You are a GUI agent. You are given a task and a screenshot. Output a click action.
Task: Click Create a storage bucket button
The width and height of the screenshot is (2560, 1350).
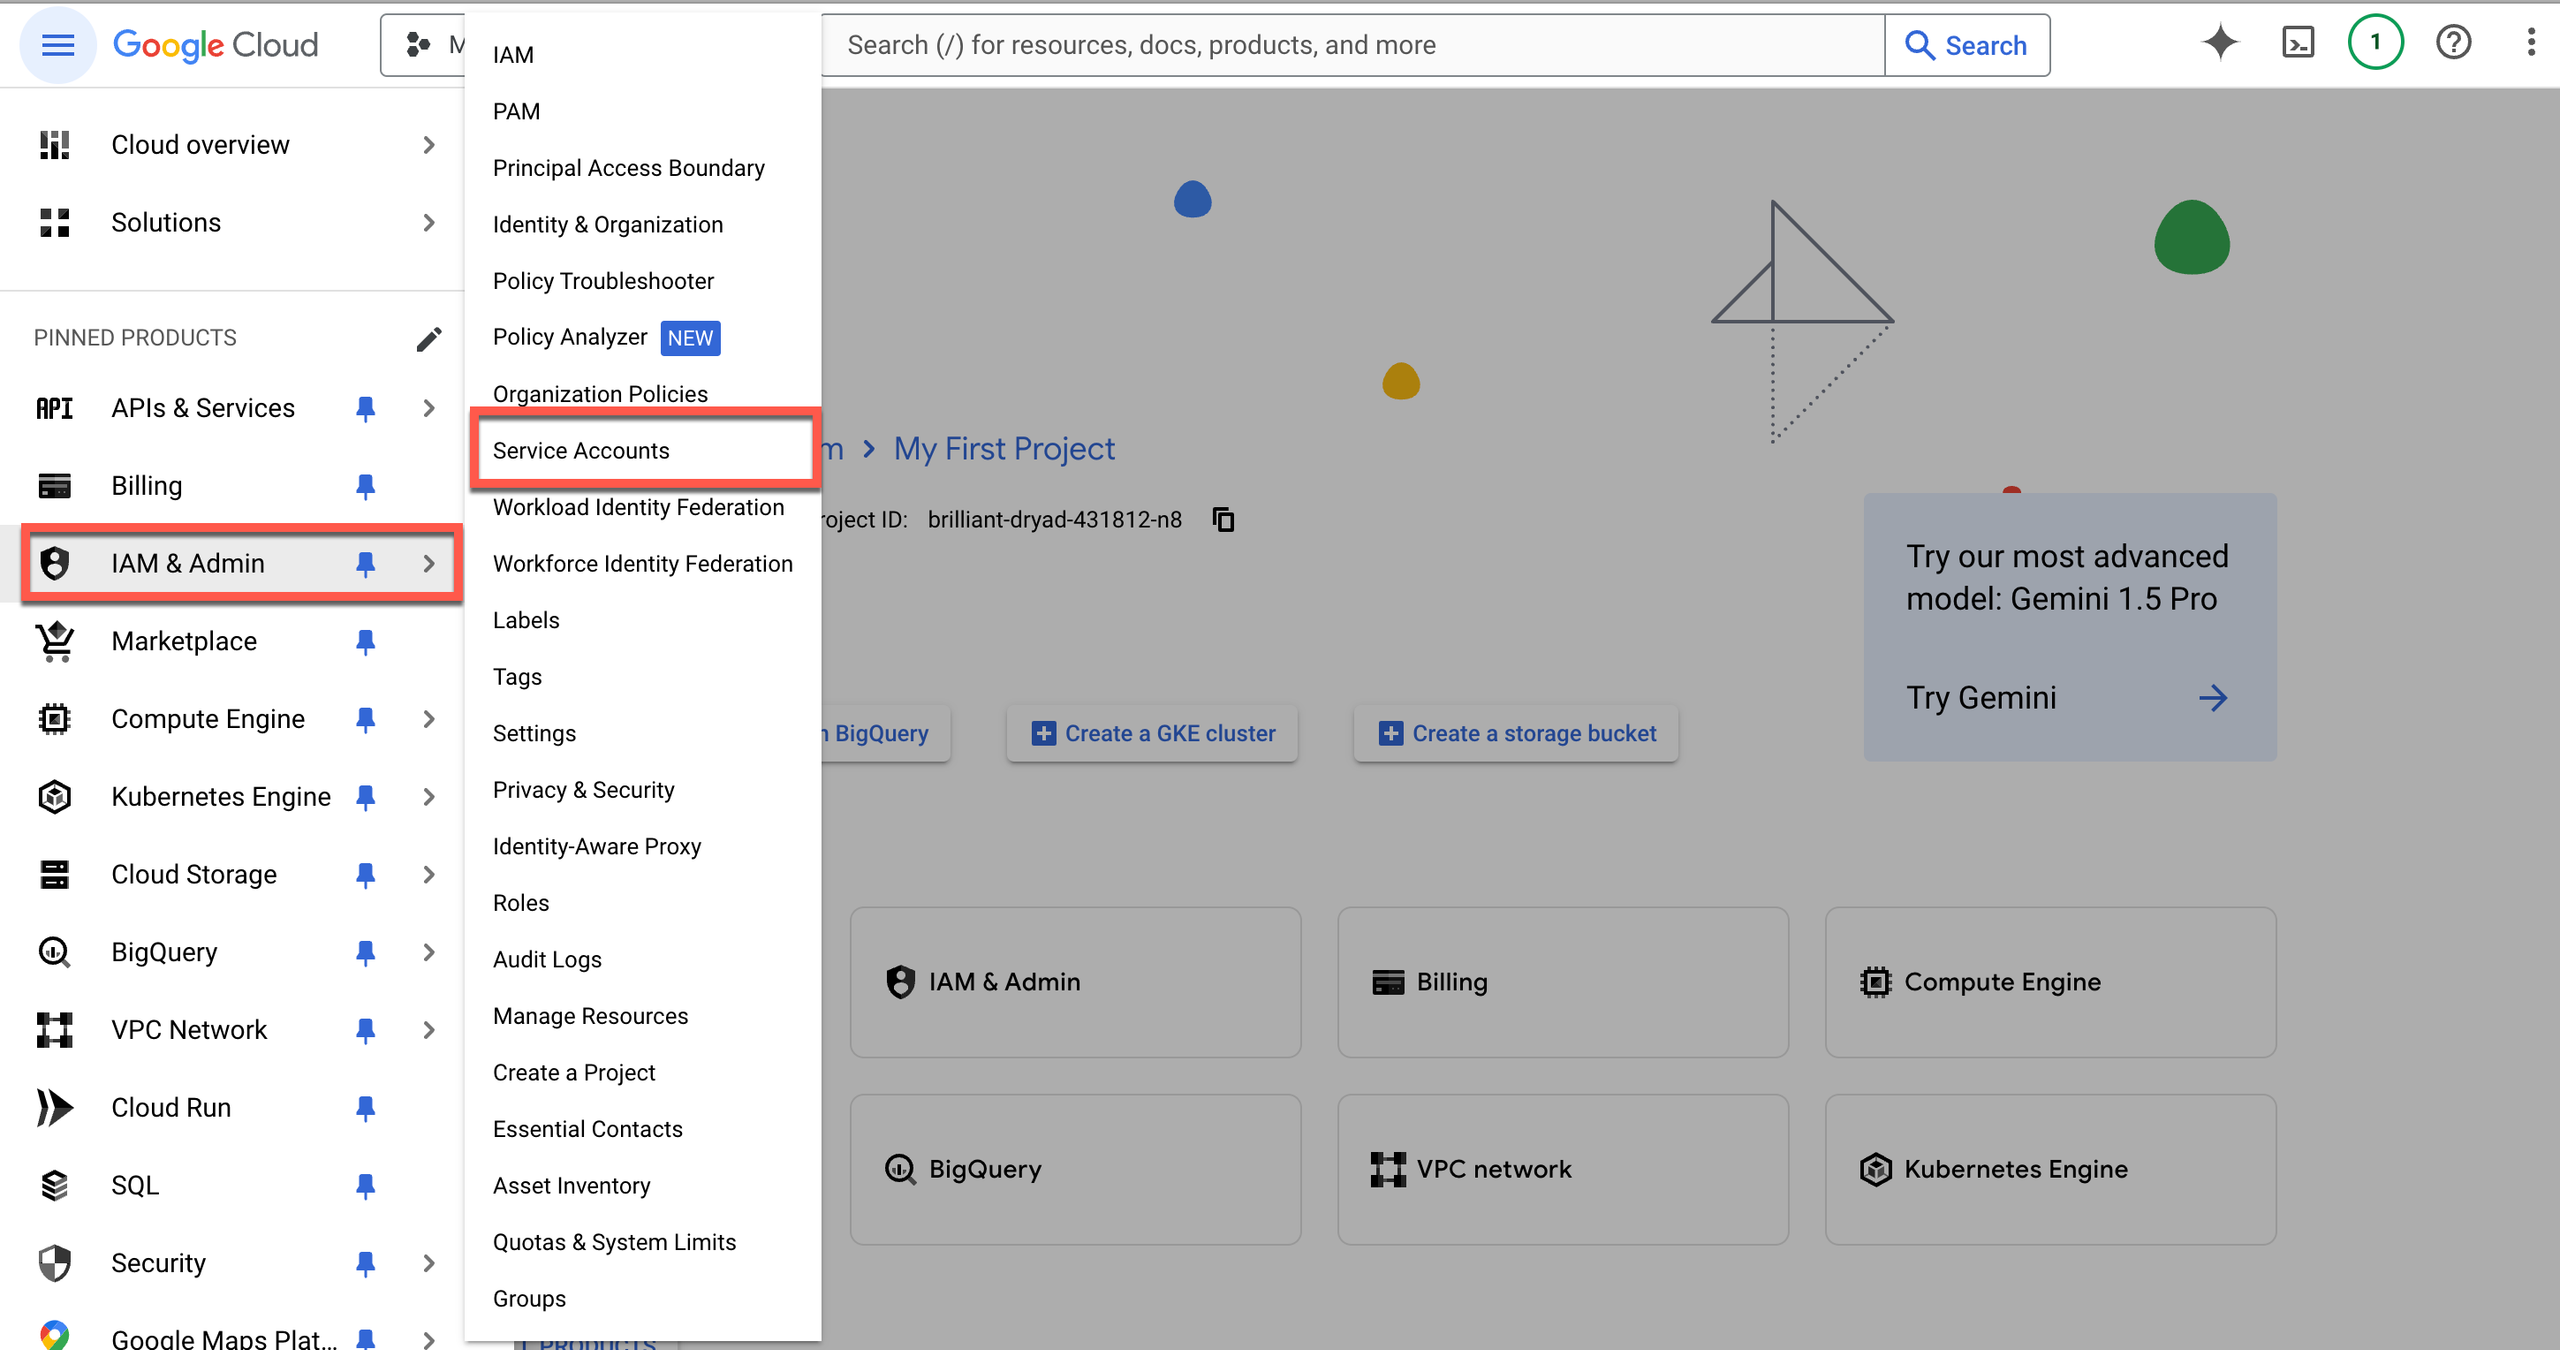coord(1516,734)
